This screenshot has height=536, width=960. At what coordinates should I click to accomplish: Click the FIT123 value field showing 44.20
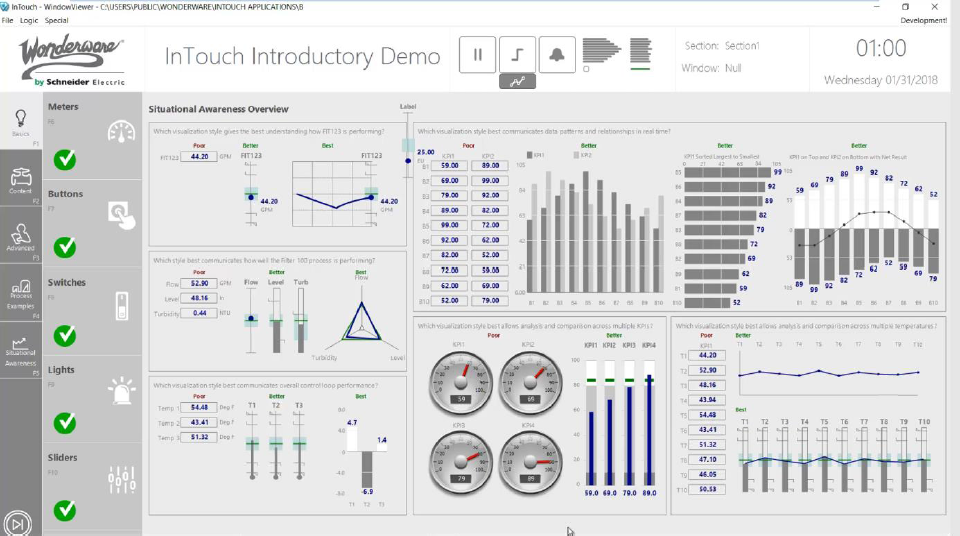pyautogui.click(x=198, y=157)
